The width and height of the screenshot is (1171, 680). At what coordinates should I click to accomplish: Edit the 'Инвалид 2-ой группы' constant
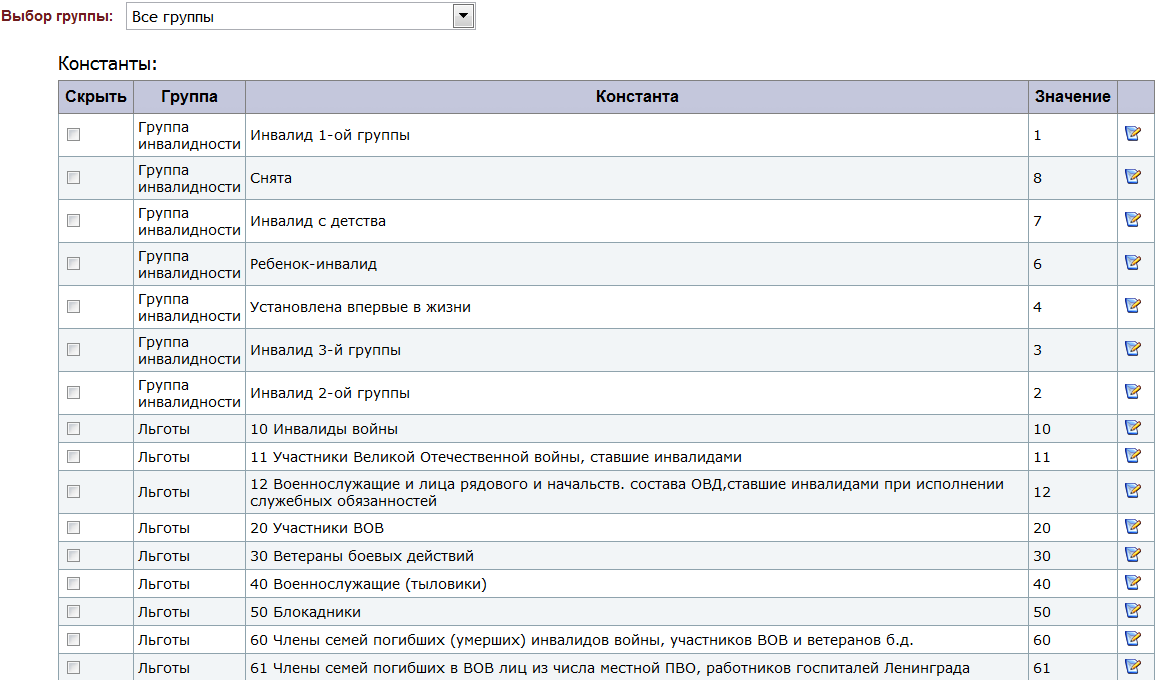pyautogui.click(x=1133, y=392)
